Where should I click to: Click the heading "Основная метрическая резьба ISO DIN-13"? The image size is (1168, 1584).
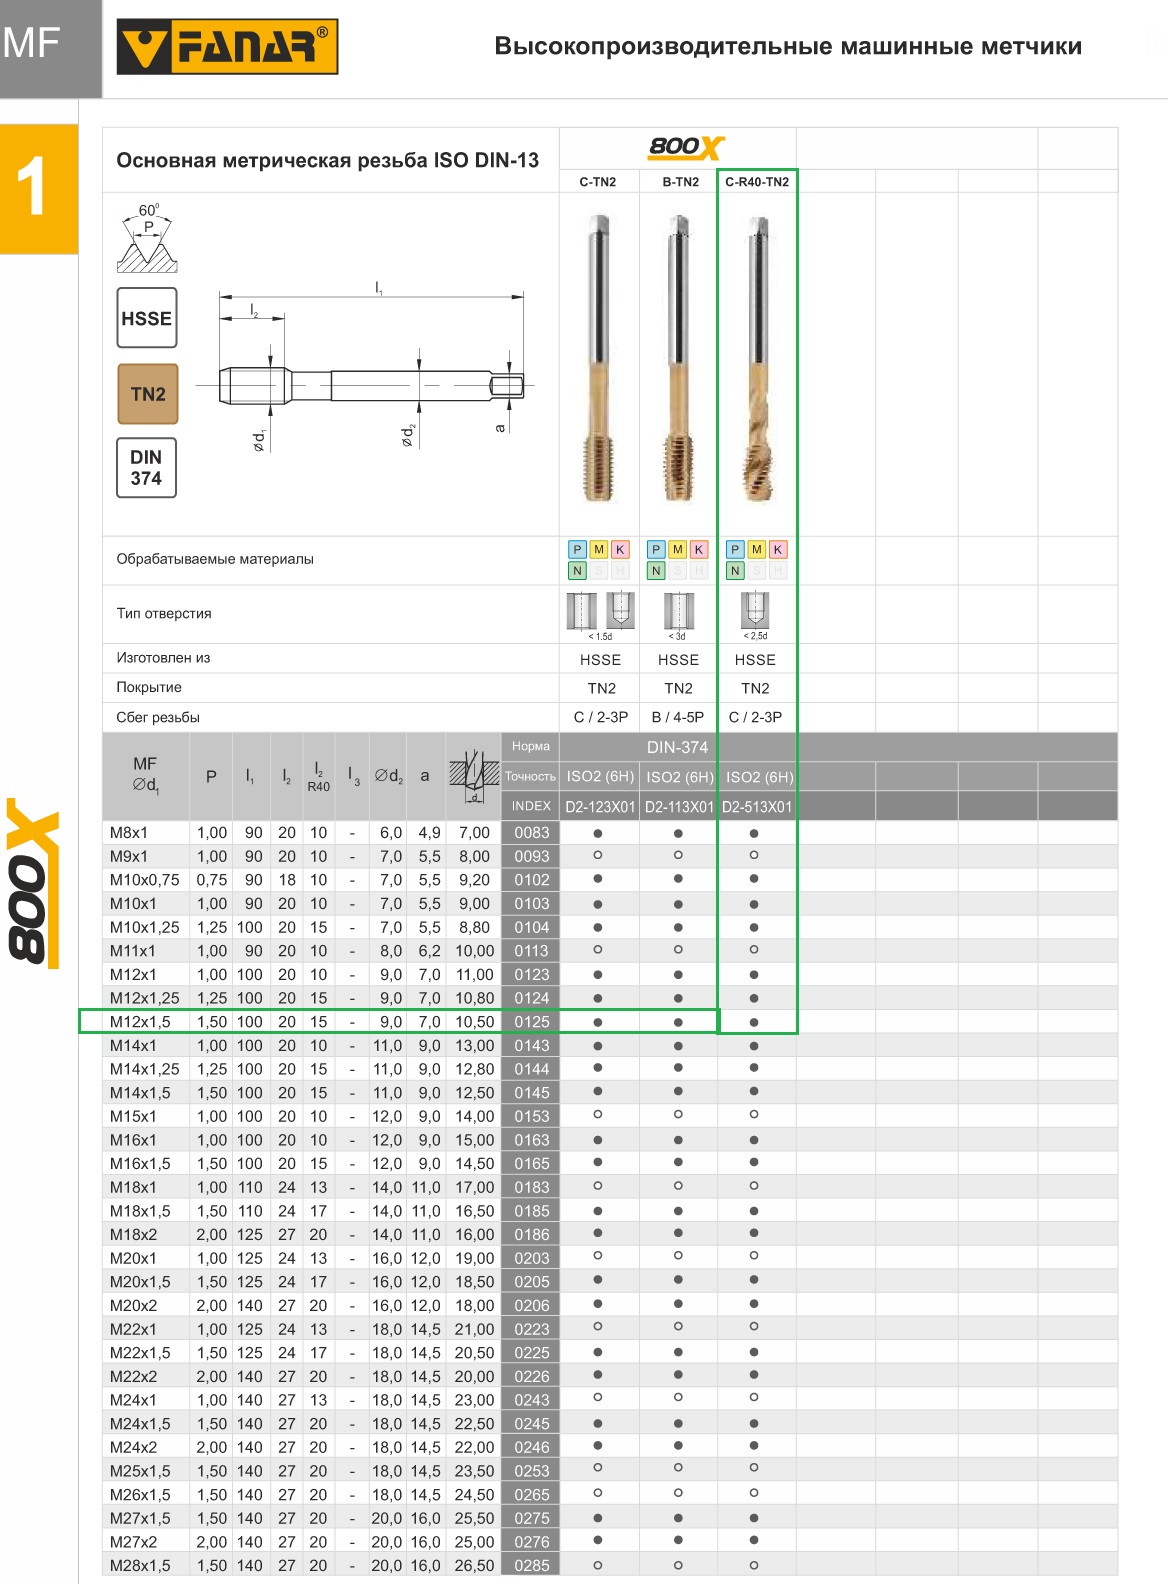[328, 160]
